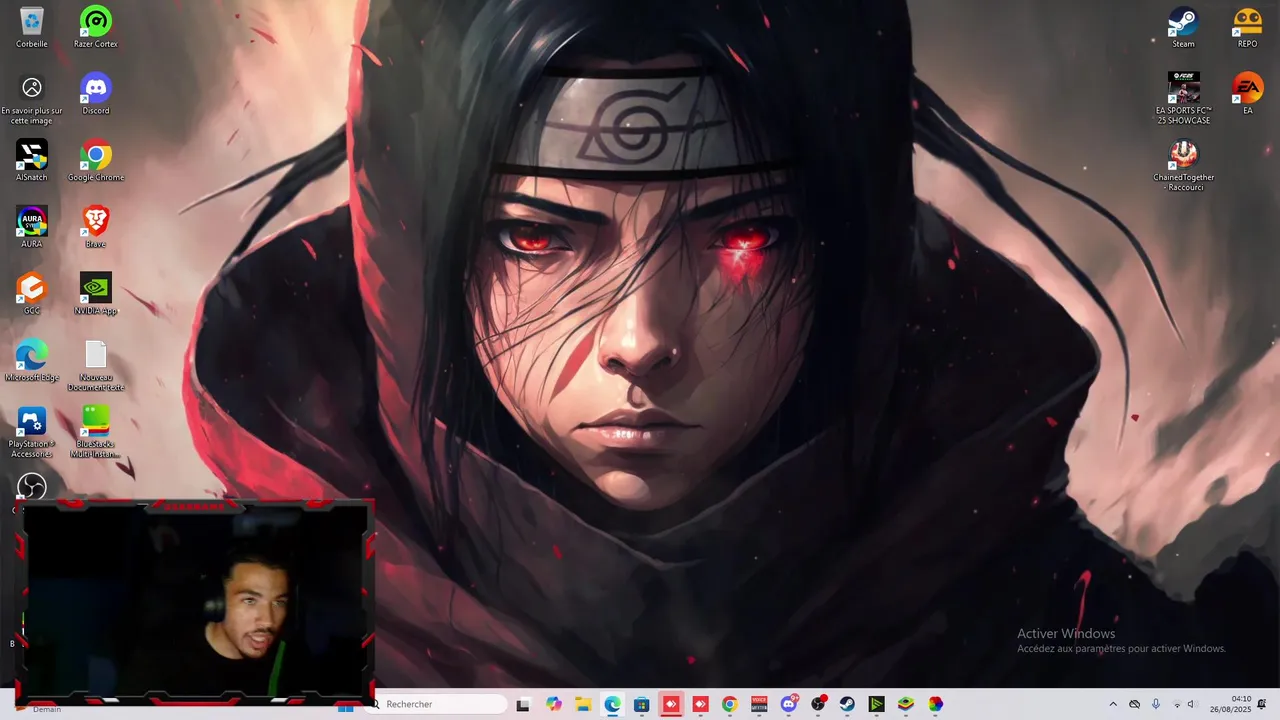Open Microsoft Store from the taskbar
The image size is (1280, 720).
click(642, 705)
